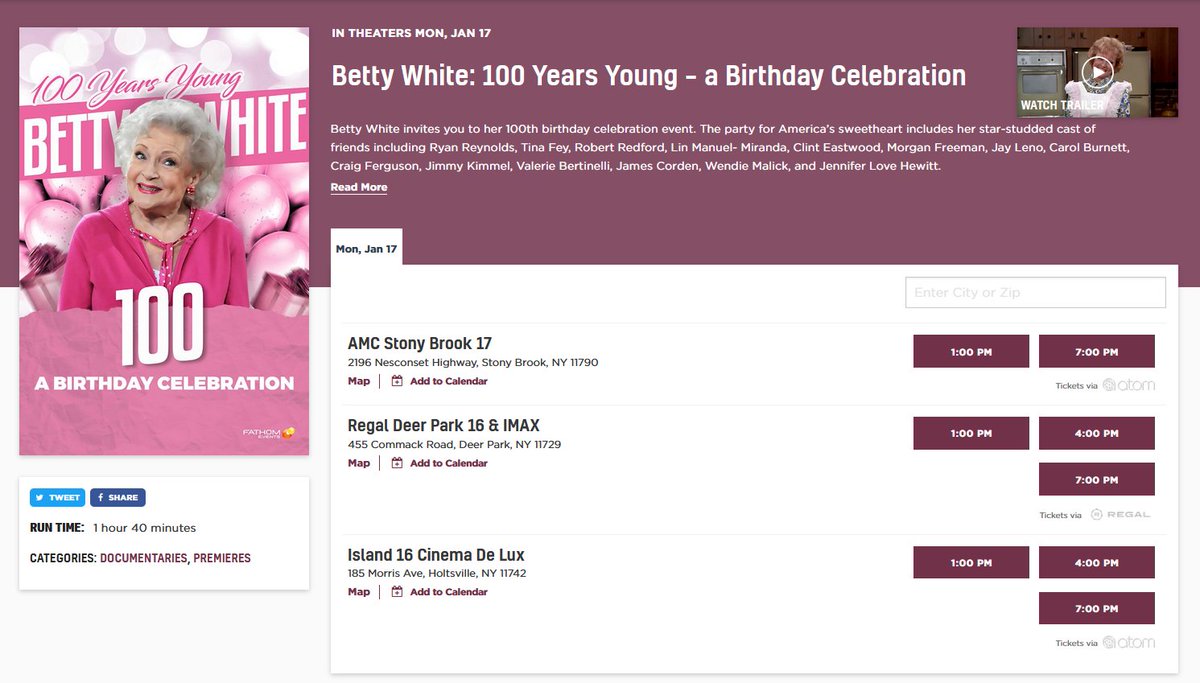Click Atom logo under Island 16 showtimes
The height and width of the screenshot is (683, 1200).
pos(1129,643)
